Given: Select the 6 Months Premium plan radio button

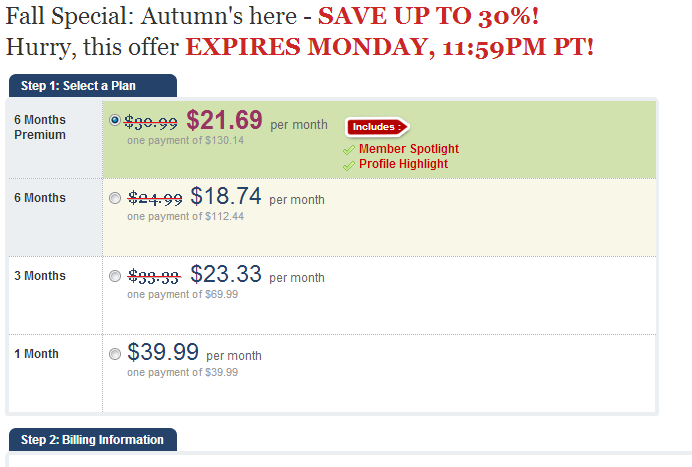Looking at the screenshot, I should [x=115, y=120].
